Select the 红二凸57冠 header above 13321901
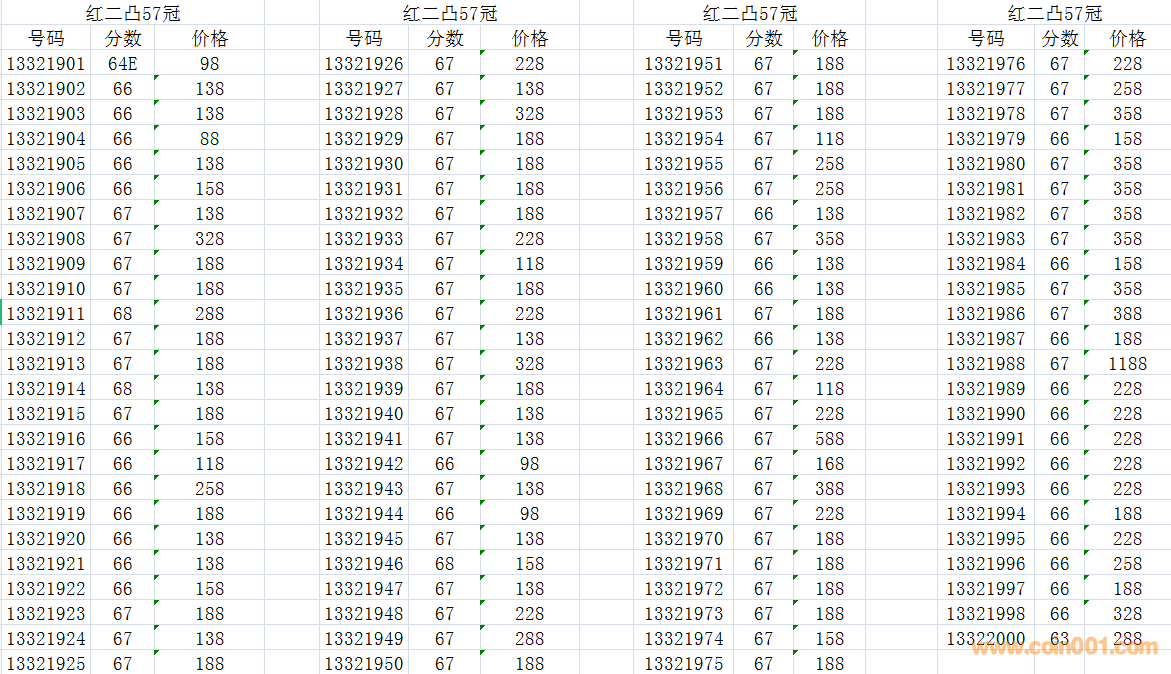 (132, 13)
